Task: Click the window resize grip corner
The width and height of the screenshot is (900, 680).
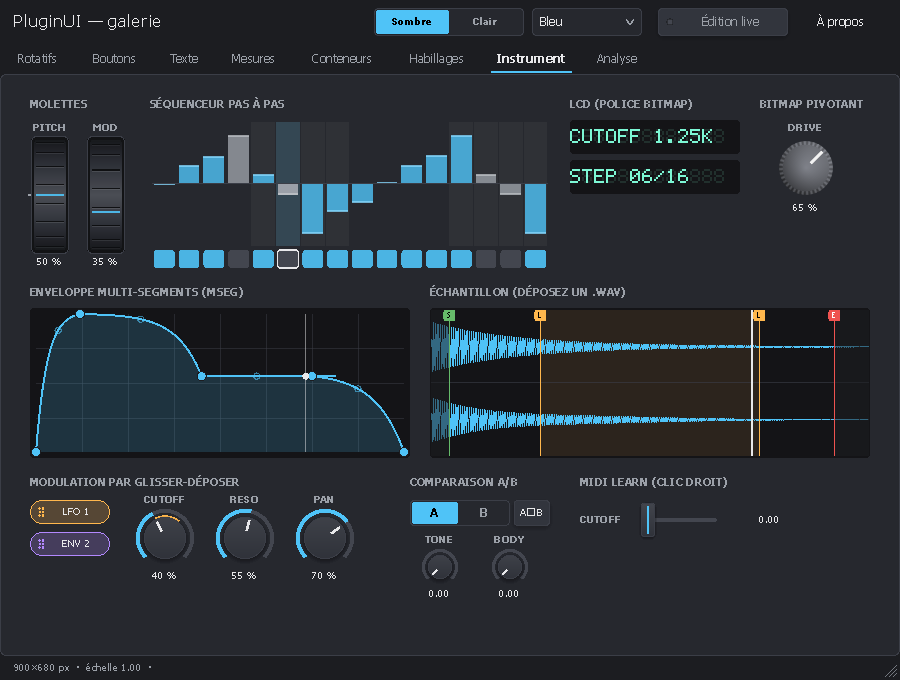Action: 891,671
